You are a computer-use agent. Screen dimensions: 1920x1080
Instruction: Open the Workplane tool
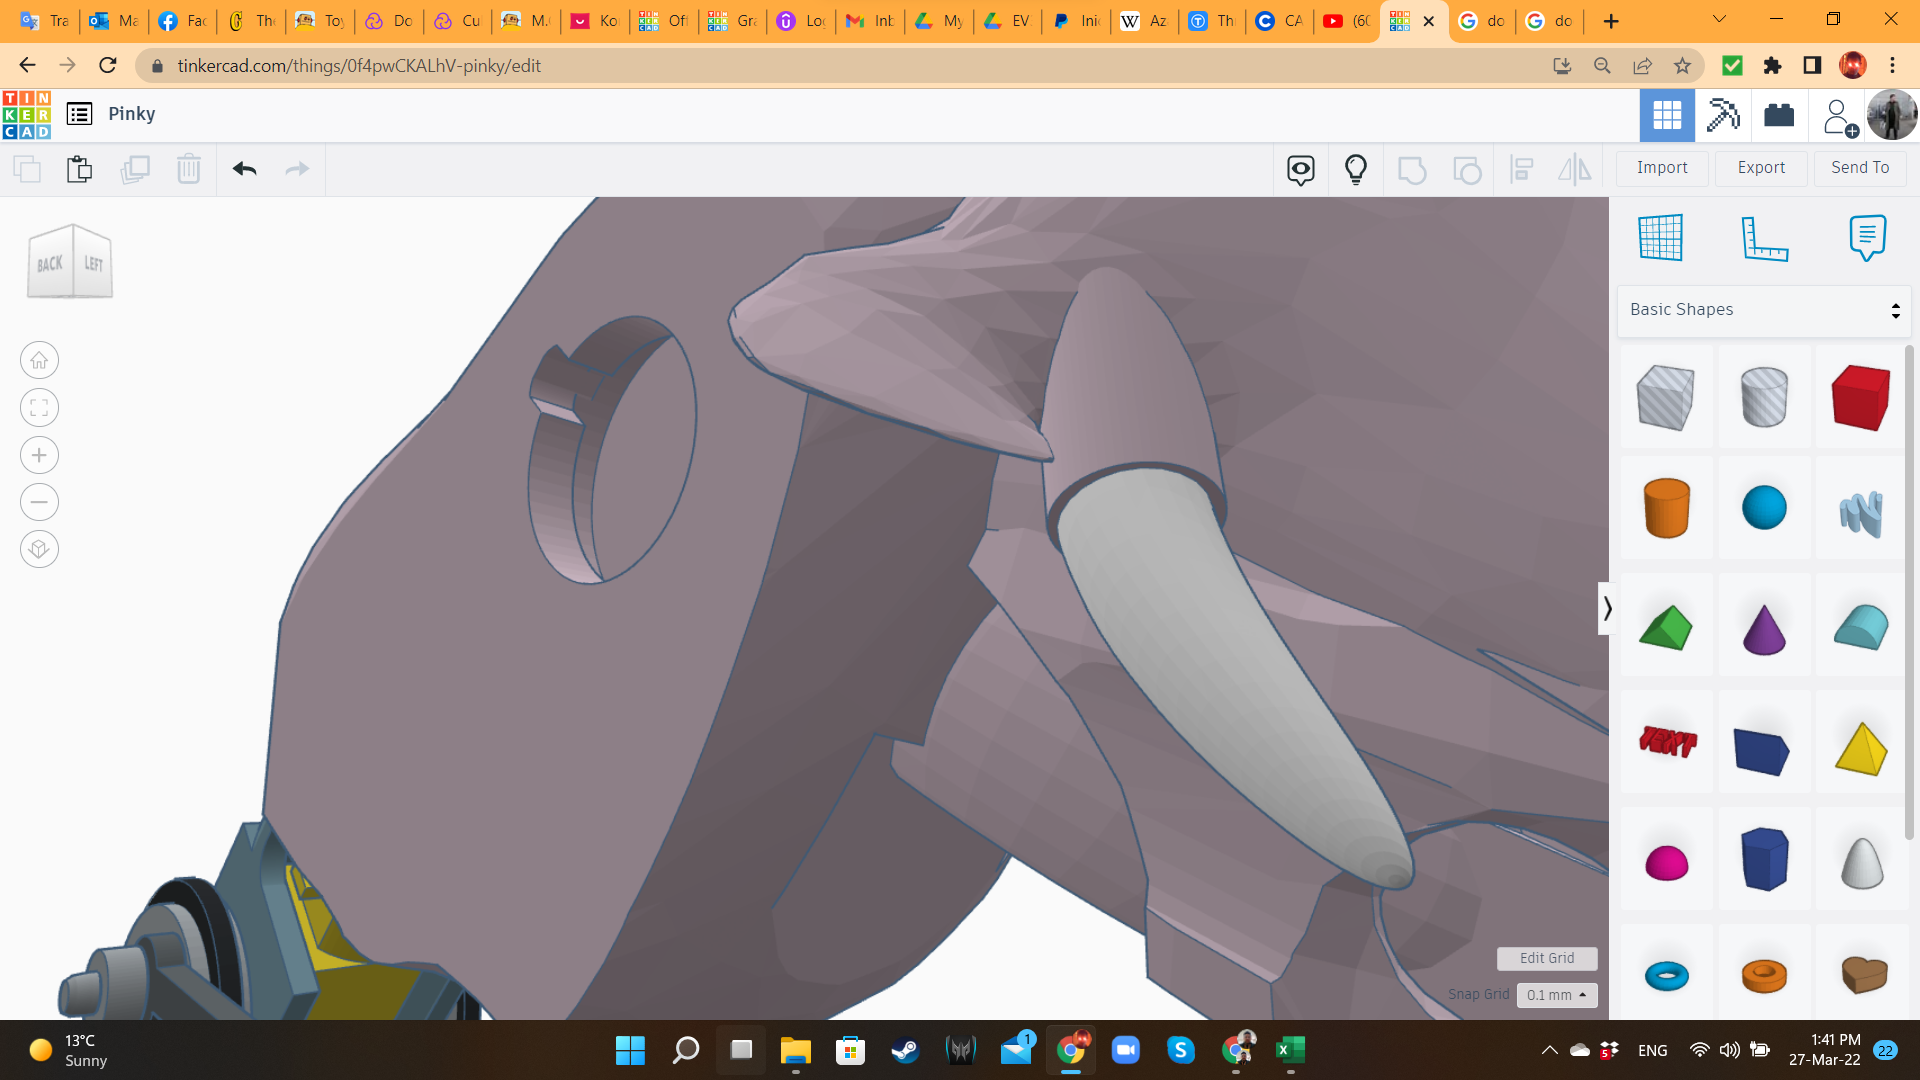1661,238
